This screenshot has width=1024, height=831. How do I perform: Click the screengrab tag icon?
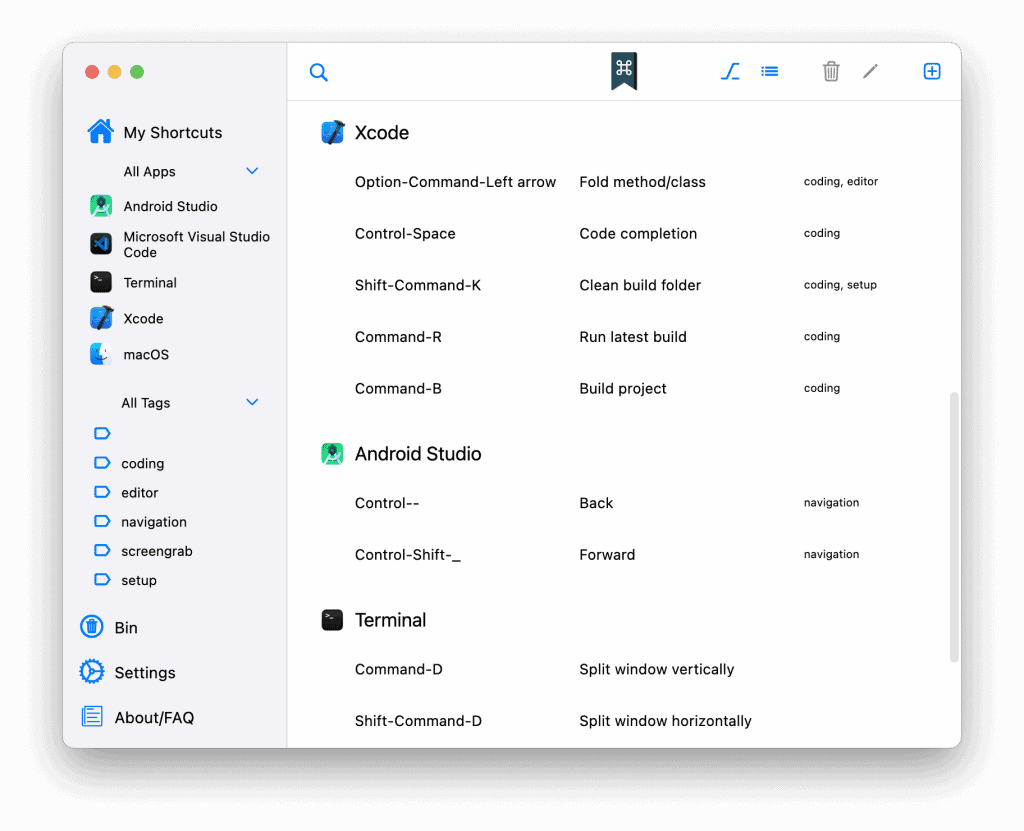tap(103, 550)
